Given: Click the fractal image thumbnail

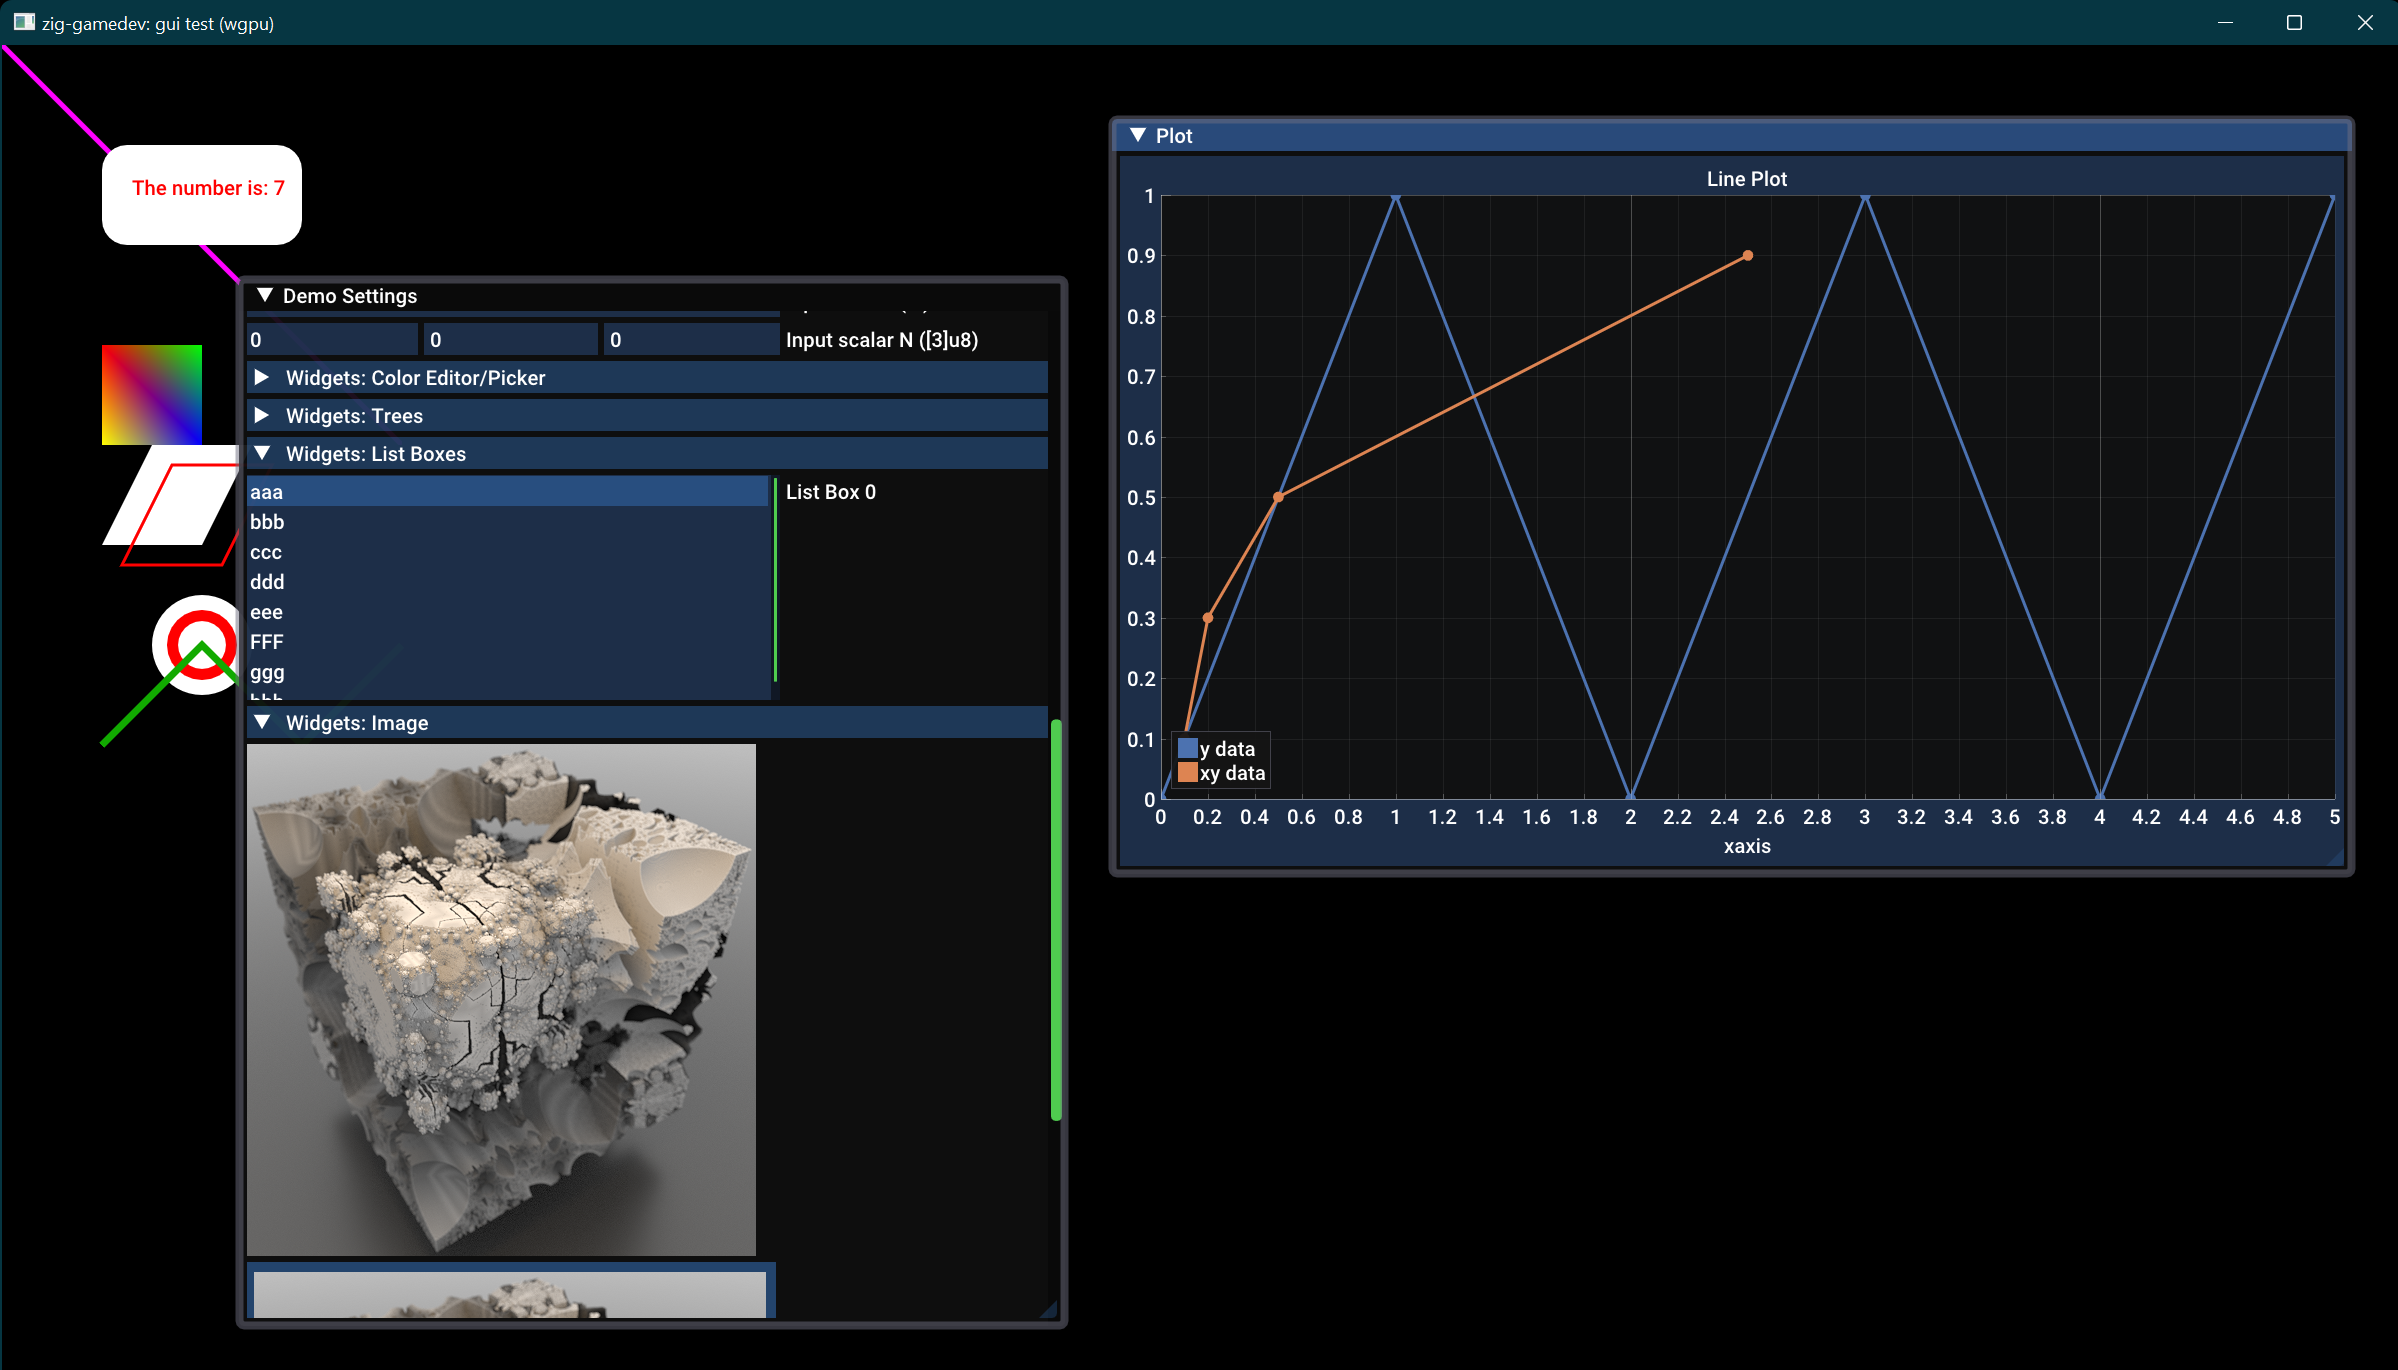Looking at the screenshot, I should click(x=502, y=1000).
